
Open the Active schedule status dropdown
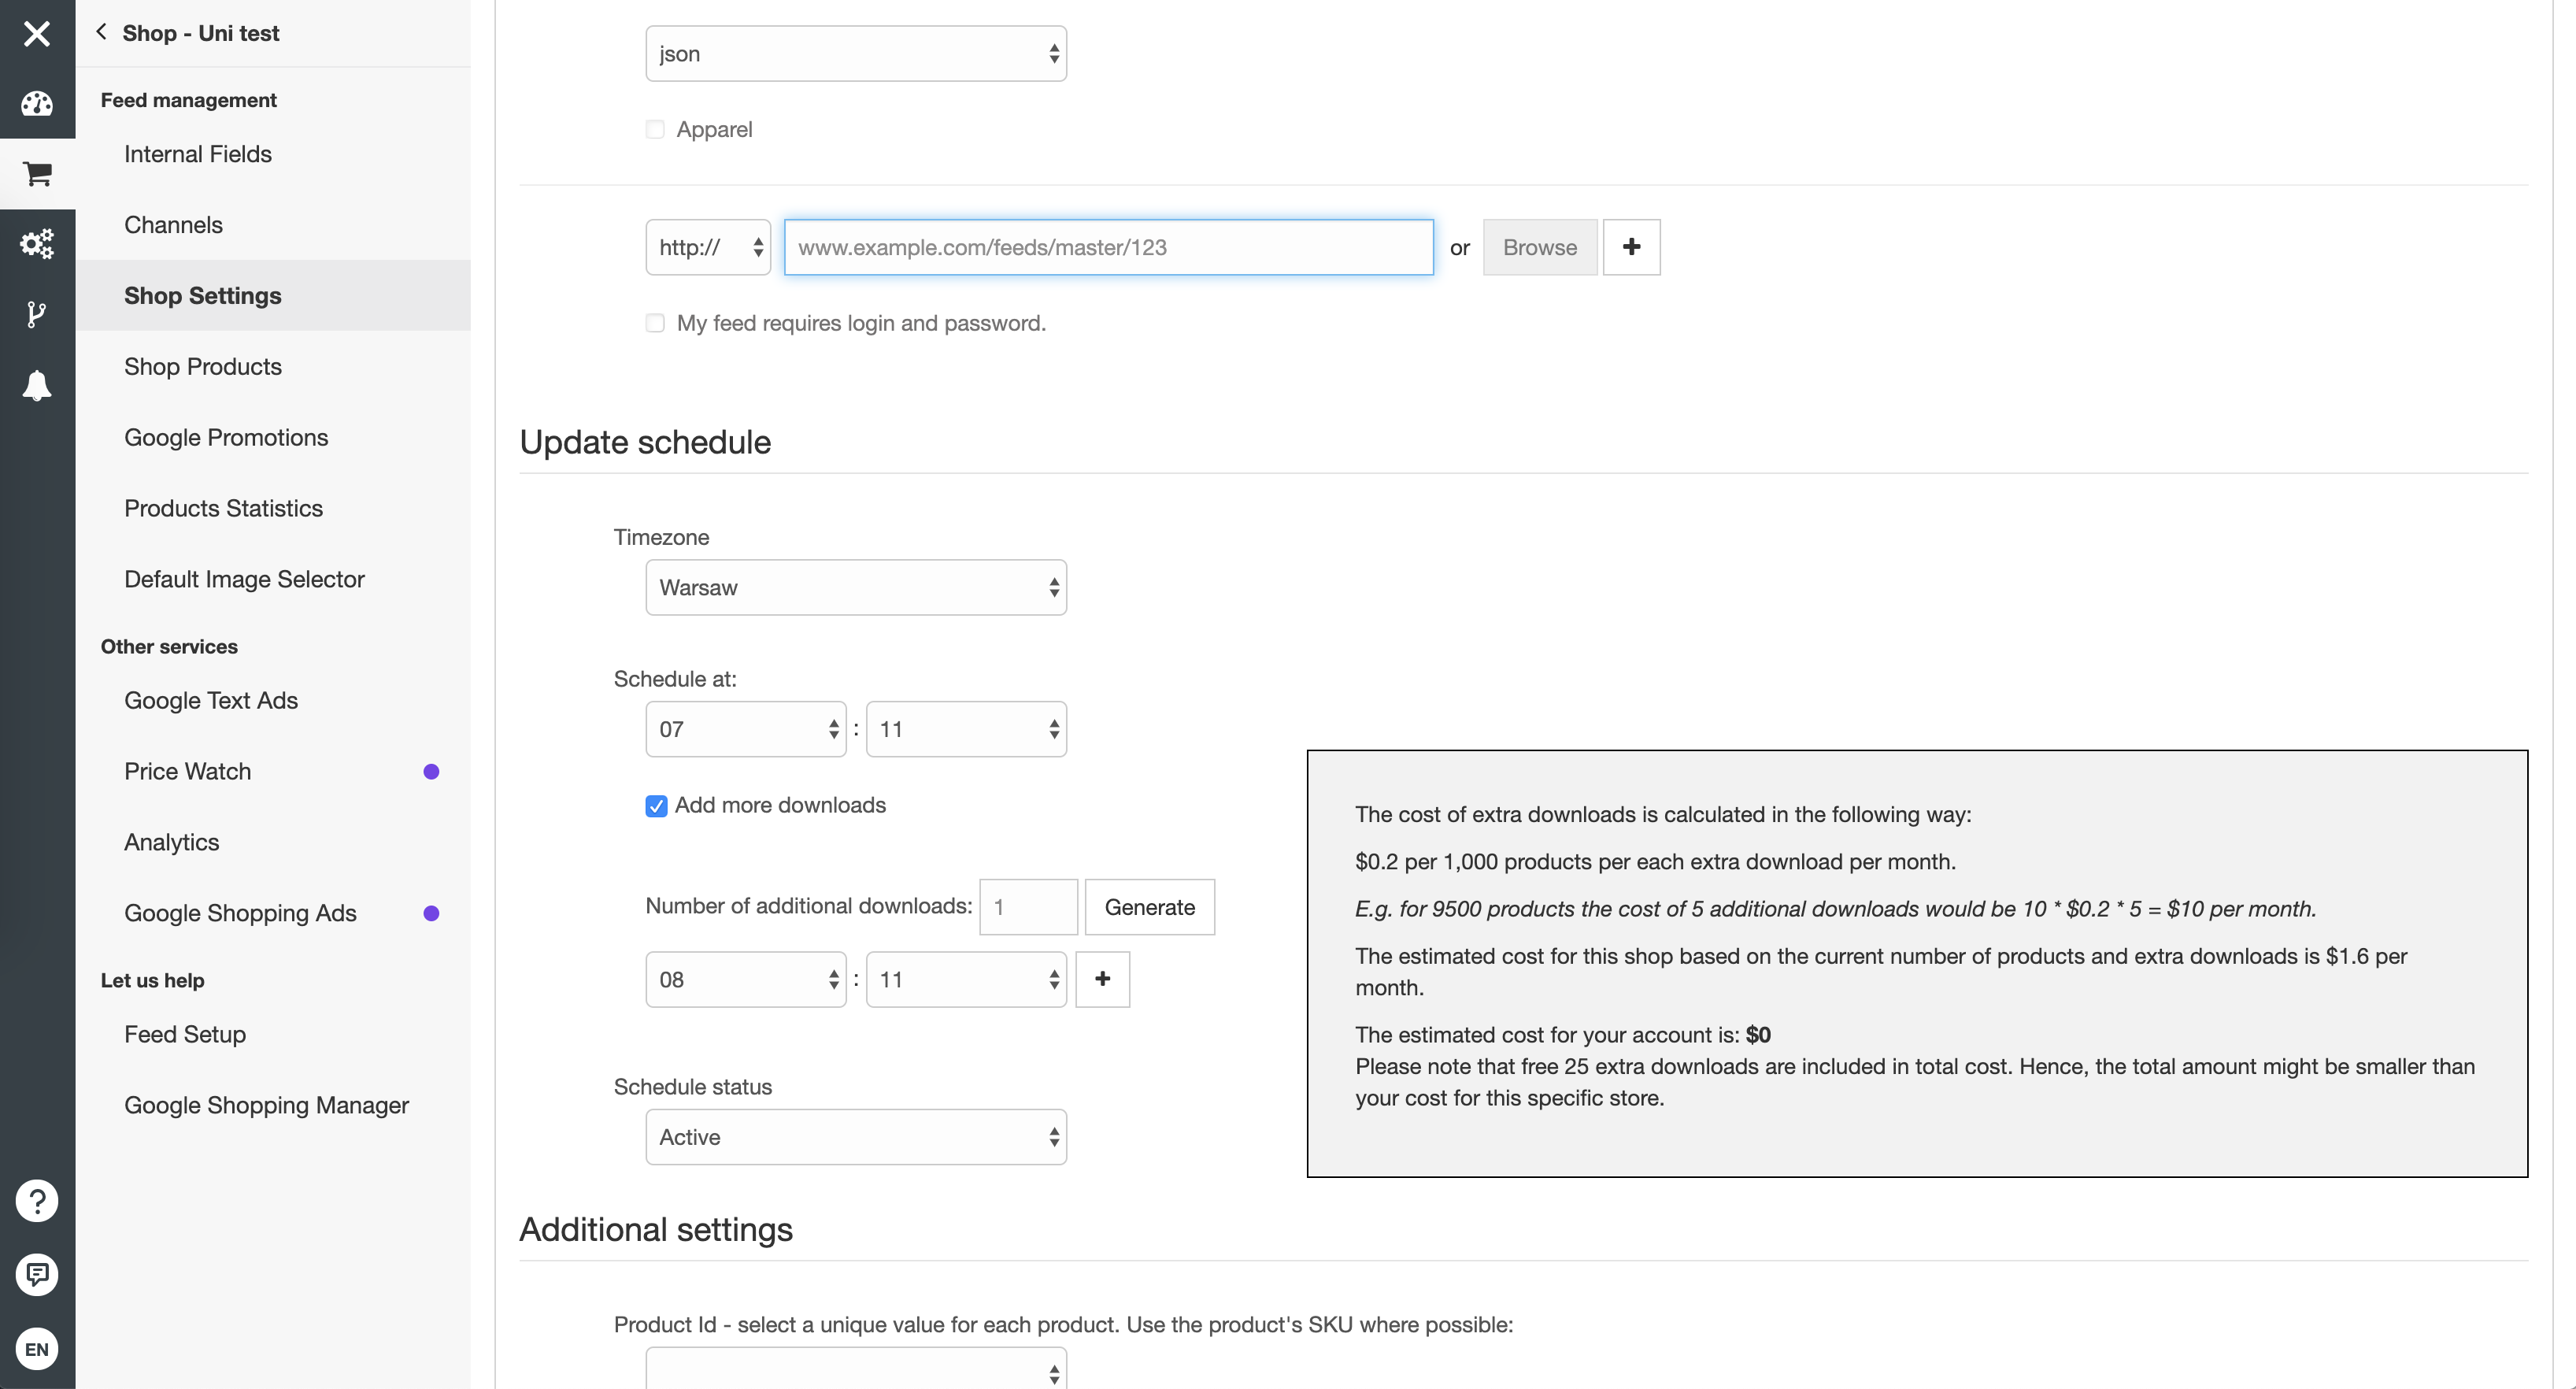coord(855,1136)
